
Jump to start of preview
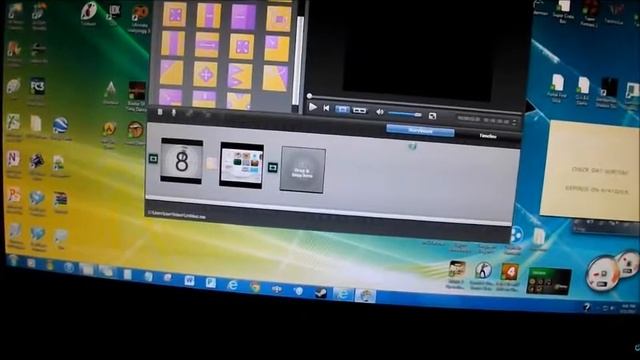[x=326, y=108]
